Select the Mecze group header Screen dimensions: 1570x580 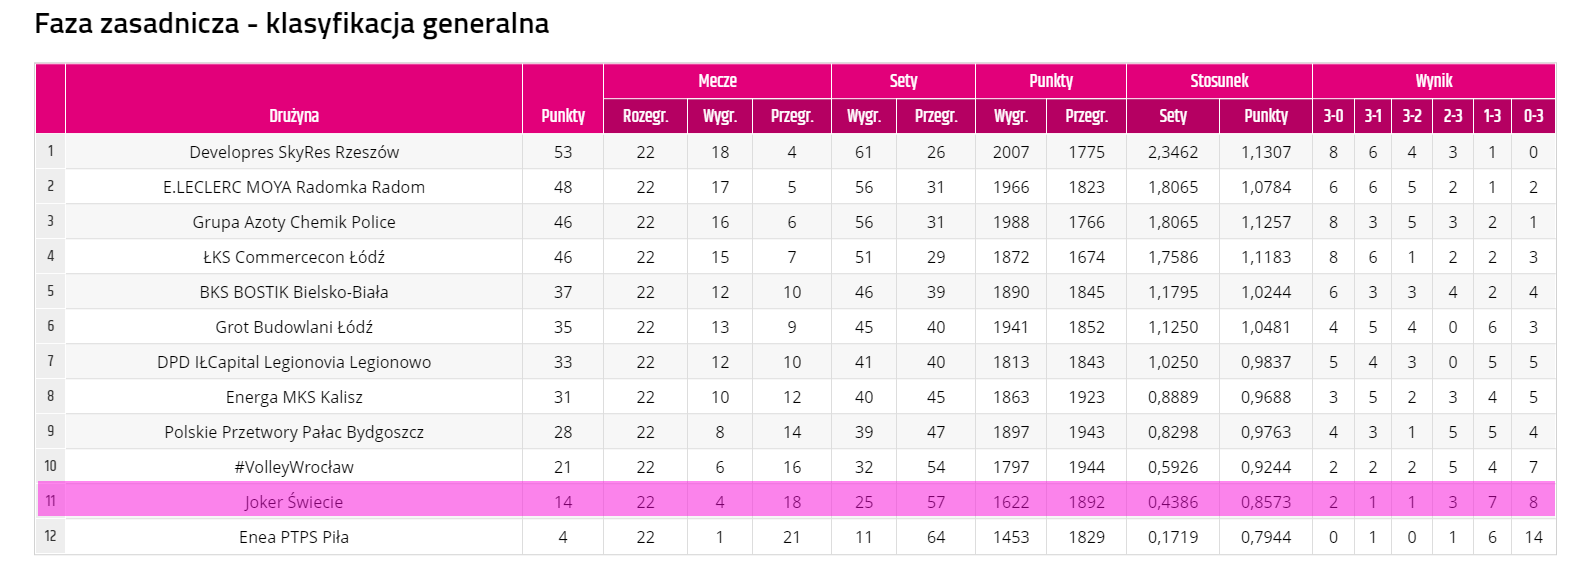pos(717,81)
